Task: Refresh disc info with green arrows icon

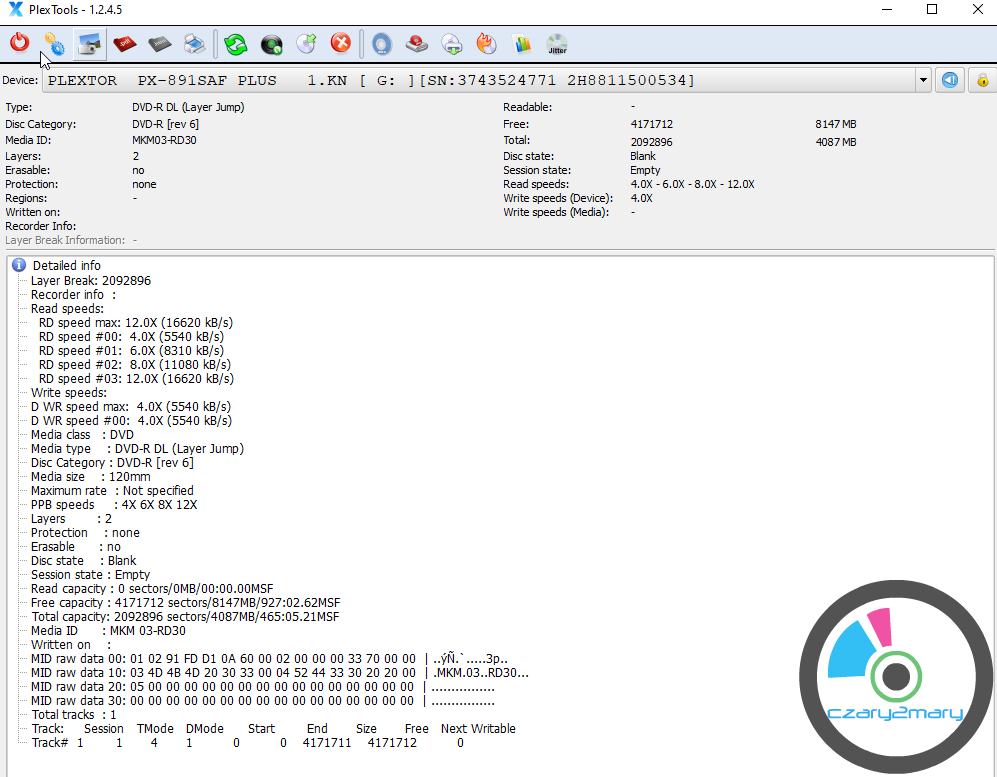Action: (x=236, y=44)
